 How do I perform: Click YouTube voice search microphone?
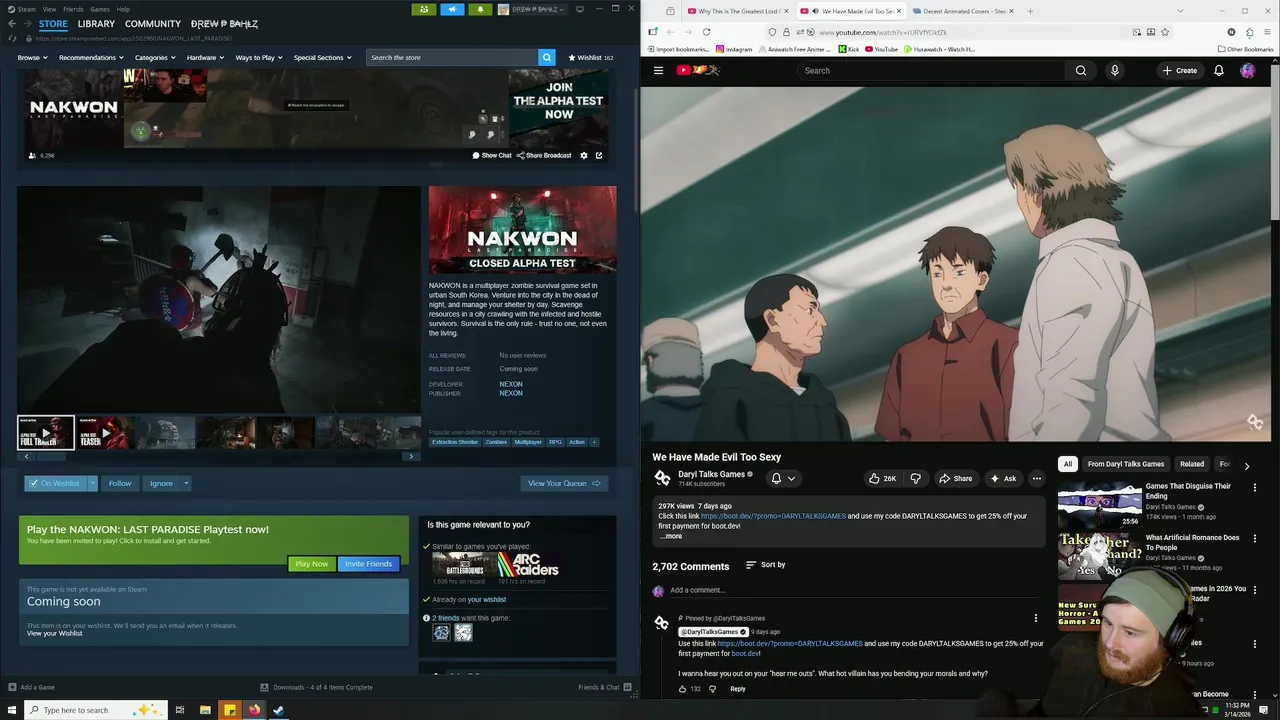pyautogui.click(x=1114, y=70)
